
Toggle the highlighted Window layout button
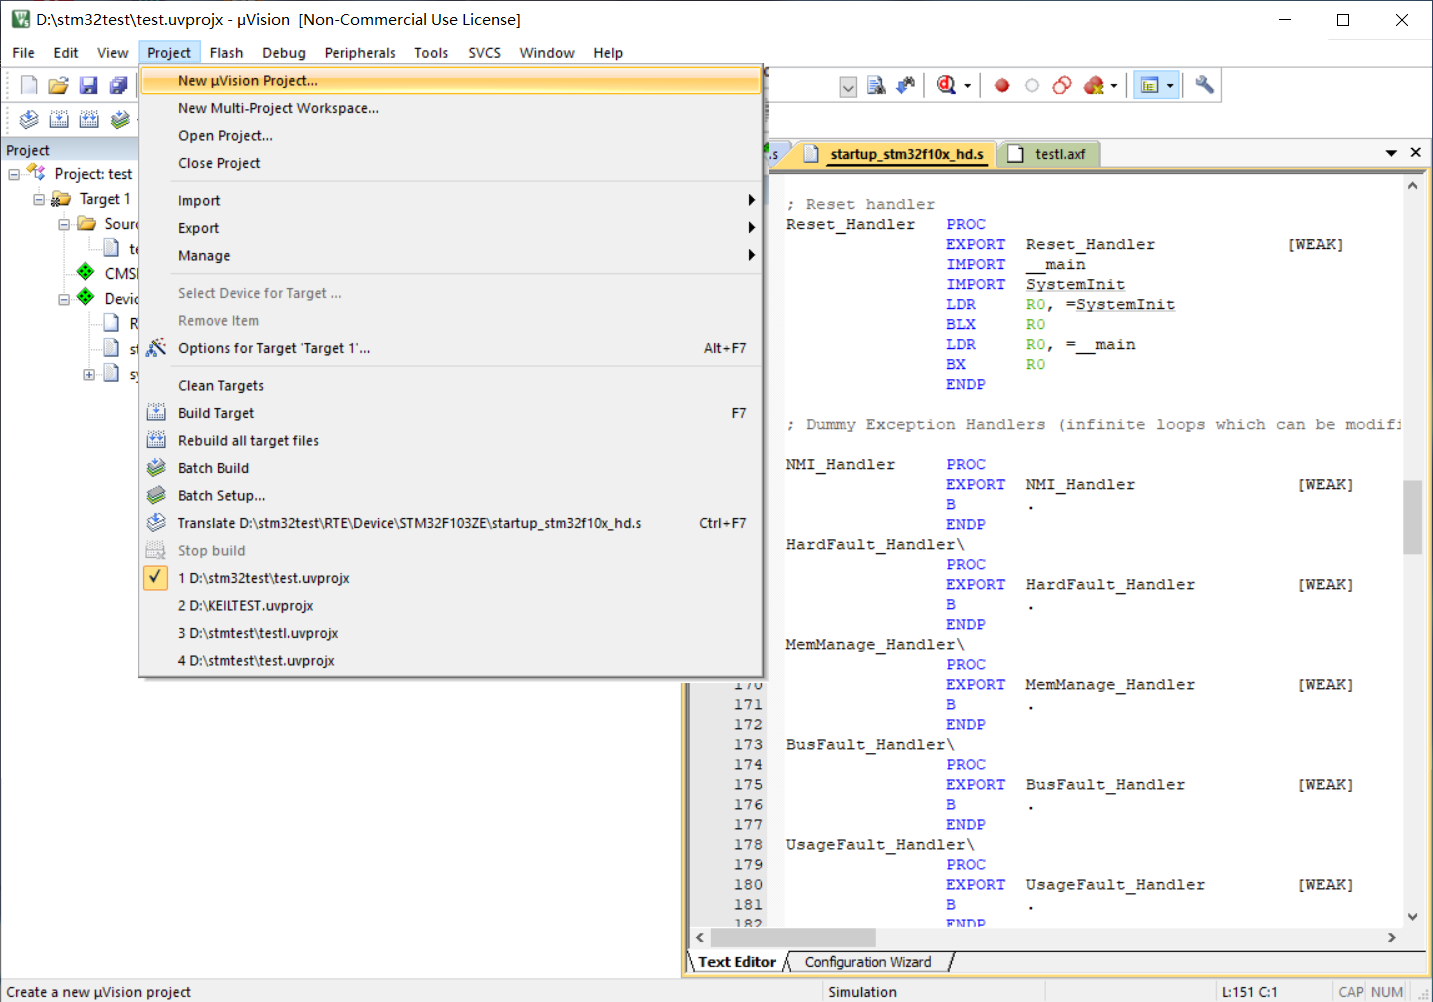(x=1150, y=86)
